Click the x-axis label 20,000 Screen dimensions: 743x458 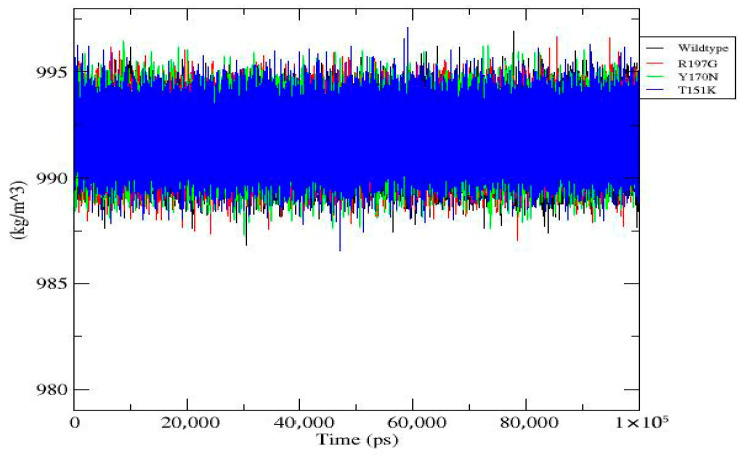point(190,422)
